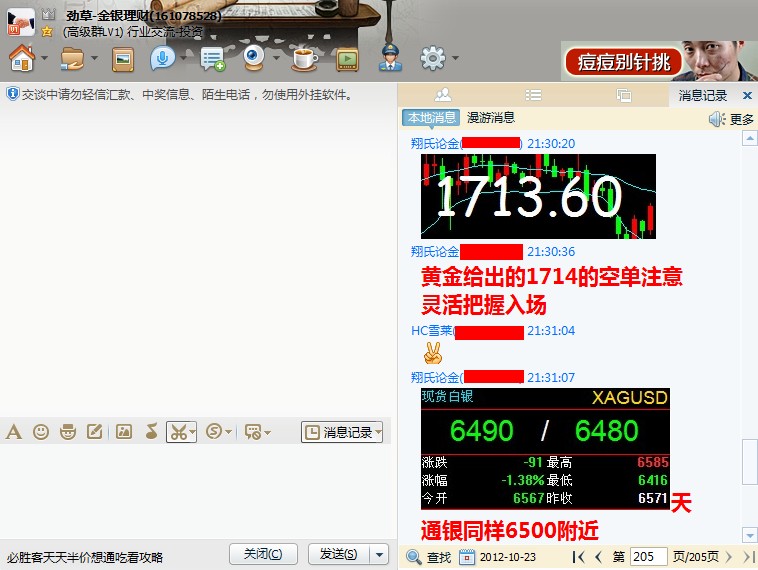Open the 消息记录 dropdown above input box
The image size is (758, 570).
pos(342,432)
